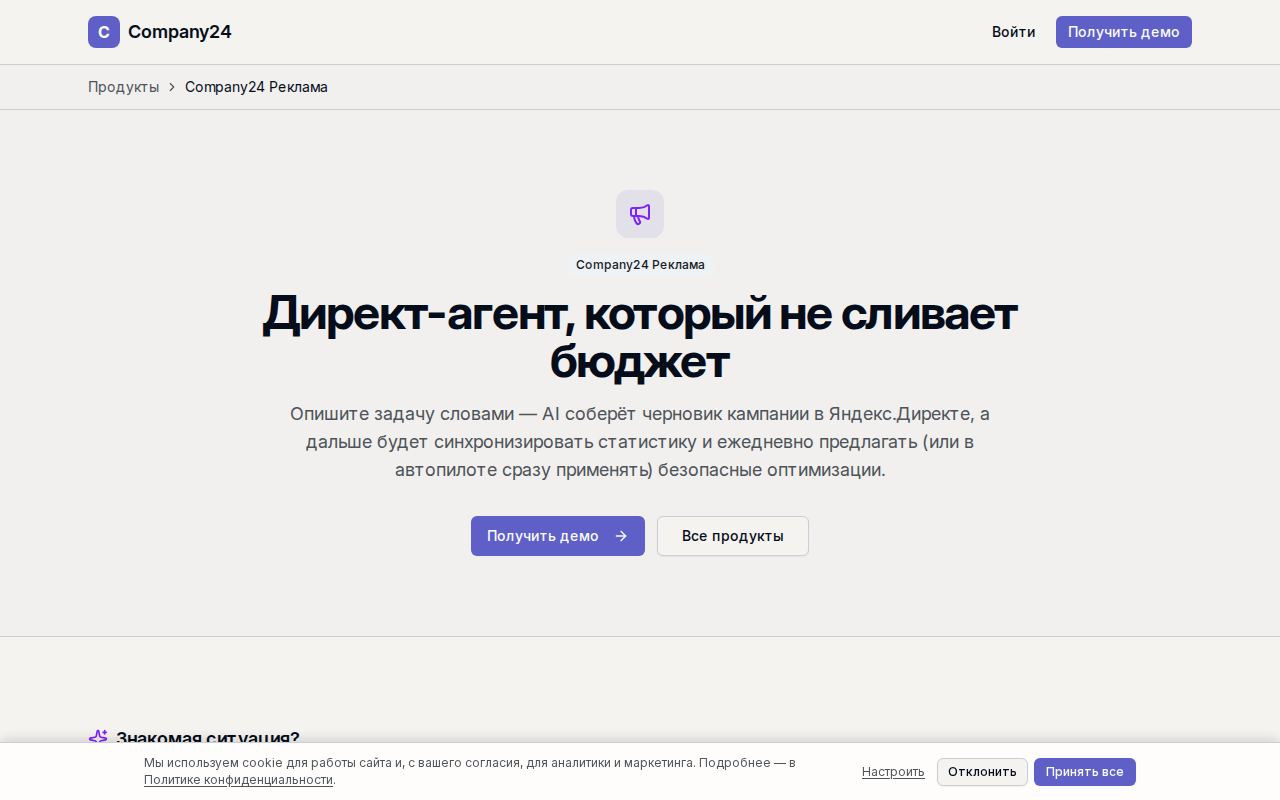Click the Знакомая ситуация? heading
Image resolution: width=1280 pixels, height=800 pixels.
tap(207, 736)
